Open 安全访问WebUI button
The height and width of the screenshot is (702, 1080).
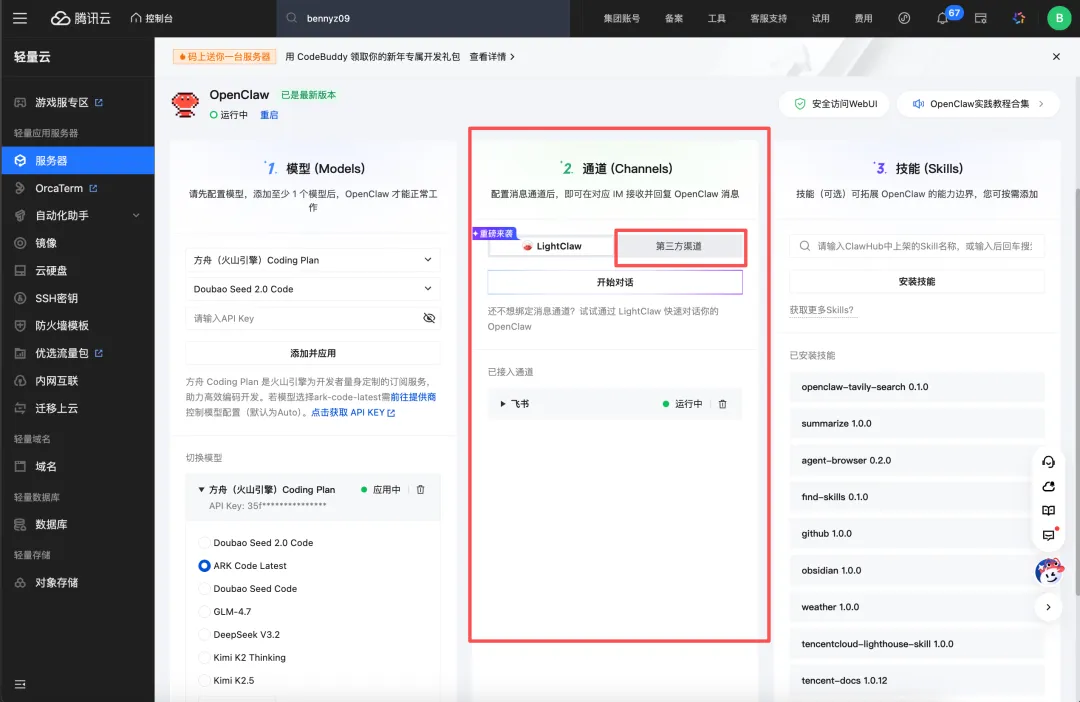point(834,104)
